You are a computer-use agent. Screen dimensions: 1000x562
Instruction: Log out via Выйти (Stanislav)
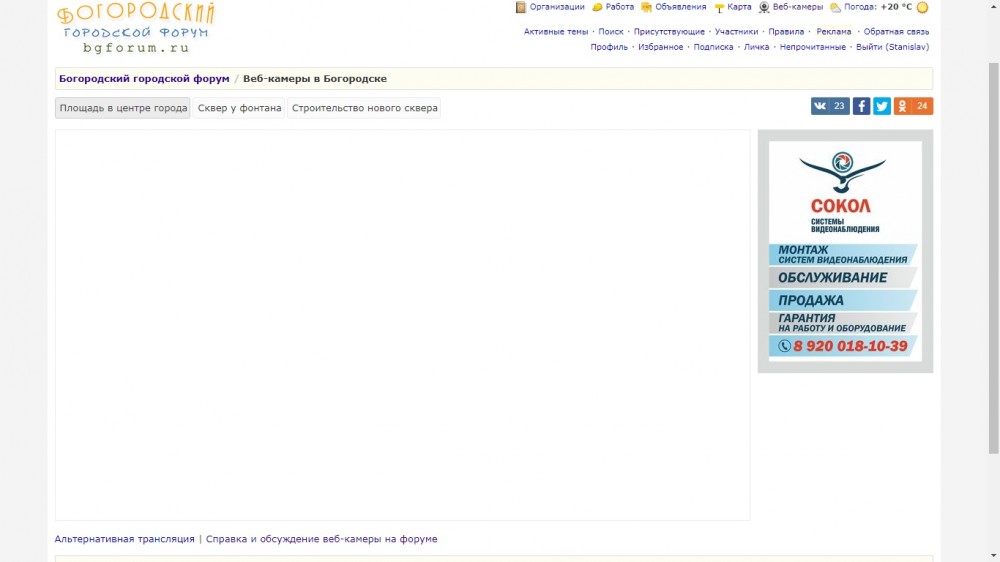[x=892, y=47]
